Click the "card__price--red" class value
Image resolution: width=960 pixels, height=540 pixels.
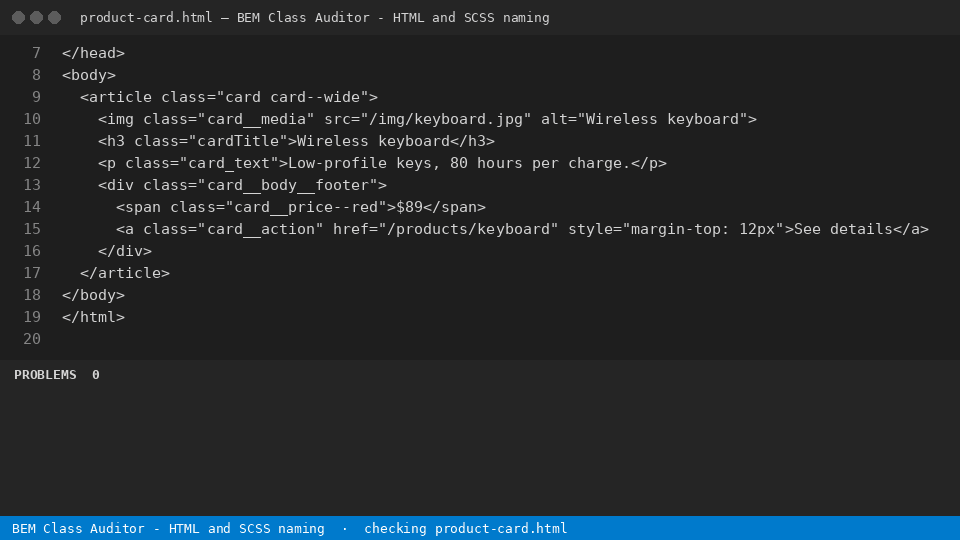coord(306,208)
